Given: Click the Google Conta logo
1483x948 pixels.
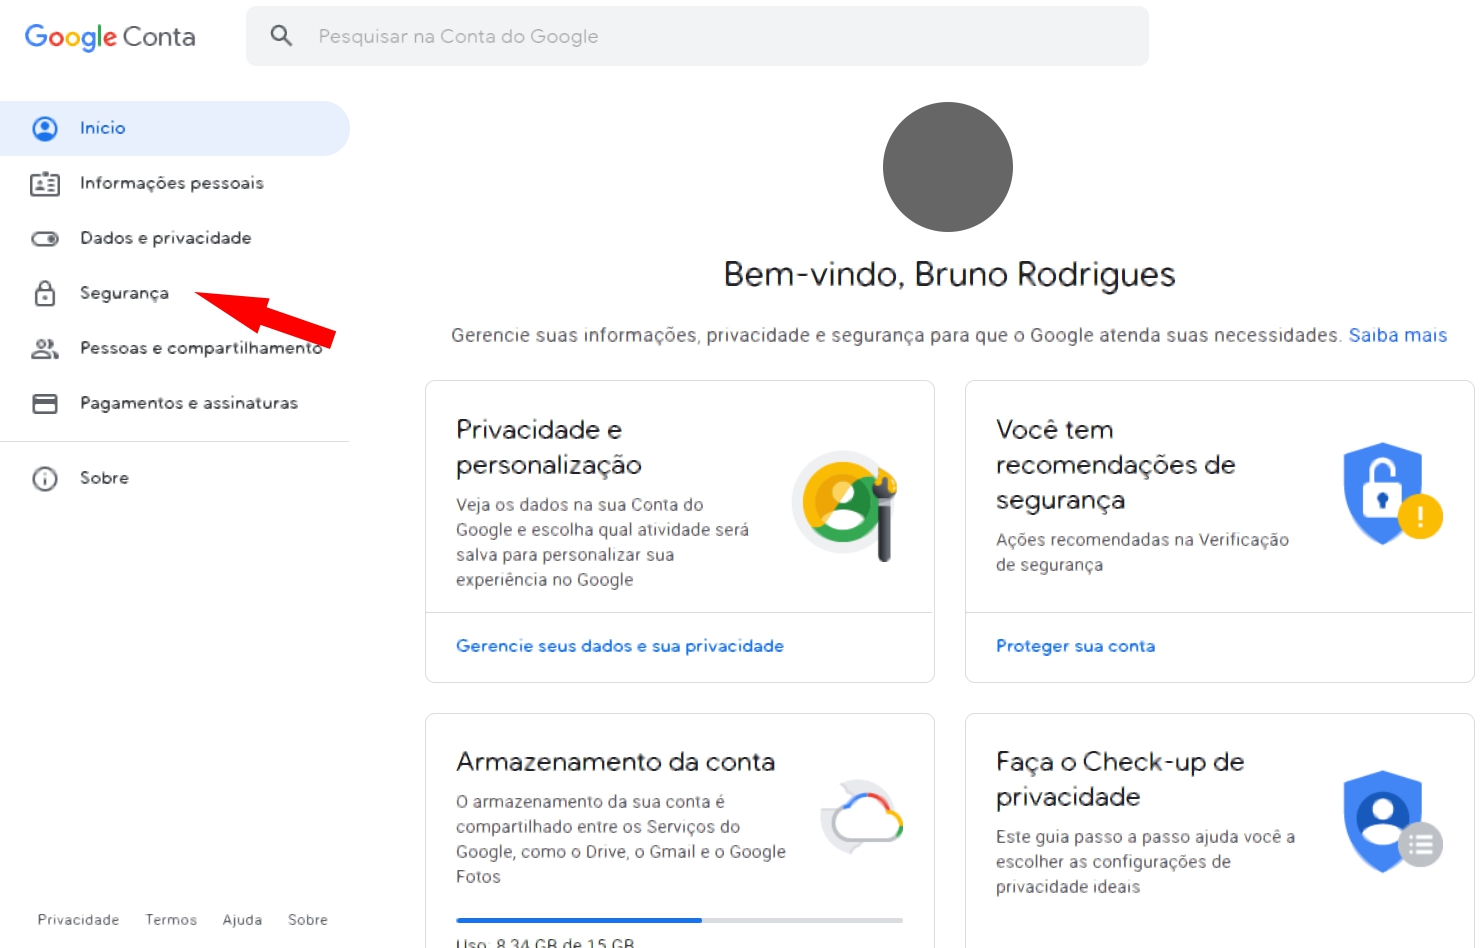Looking at the screenshot, I should [x=110, y=37].
